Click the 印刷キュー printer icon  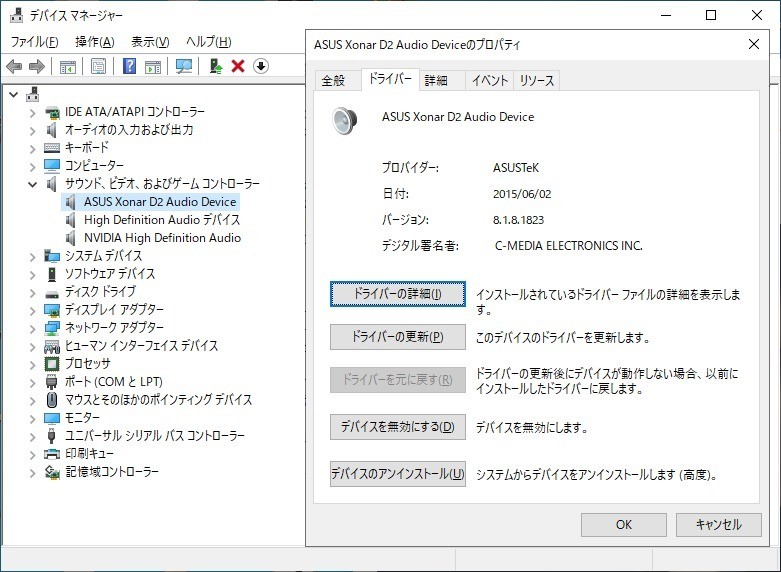tap(52, 454)
